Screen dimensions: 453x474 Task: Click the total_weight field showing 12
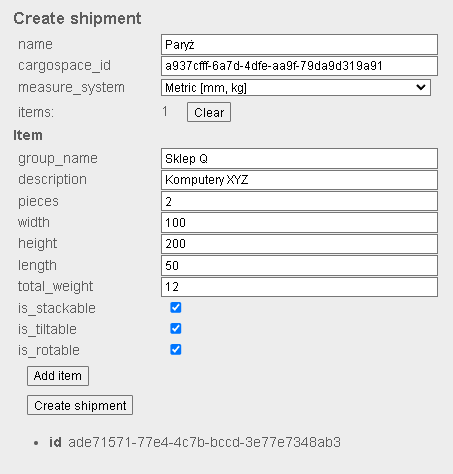[299, 287]
